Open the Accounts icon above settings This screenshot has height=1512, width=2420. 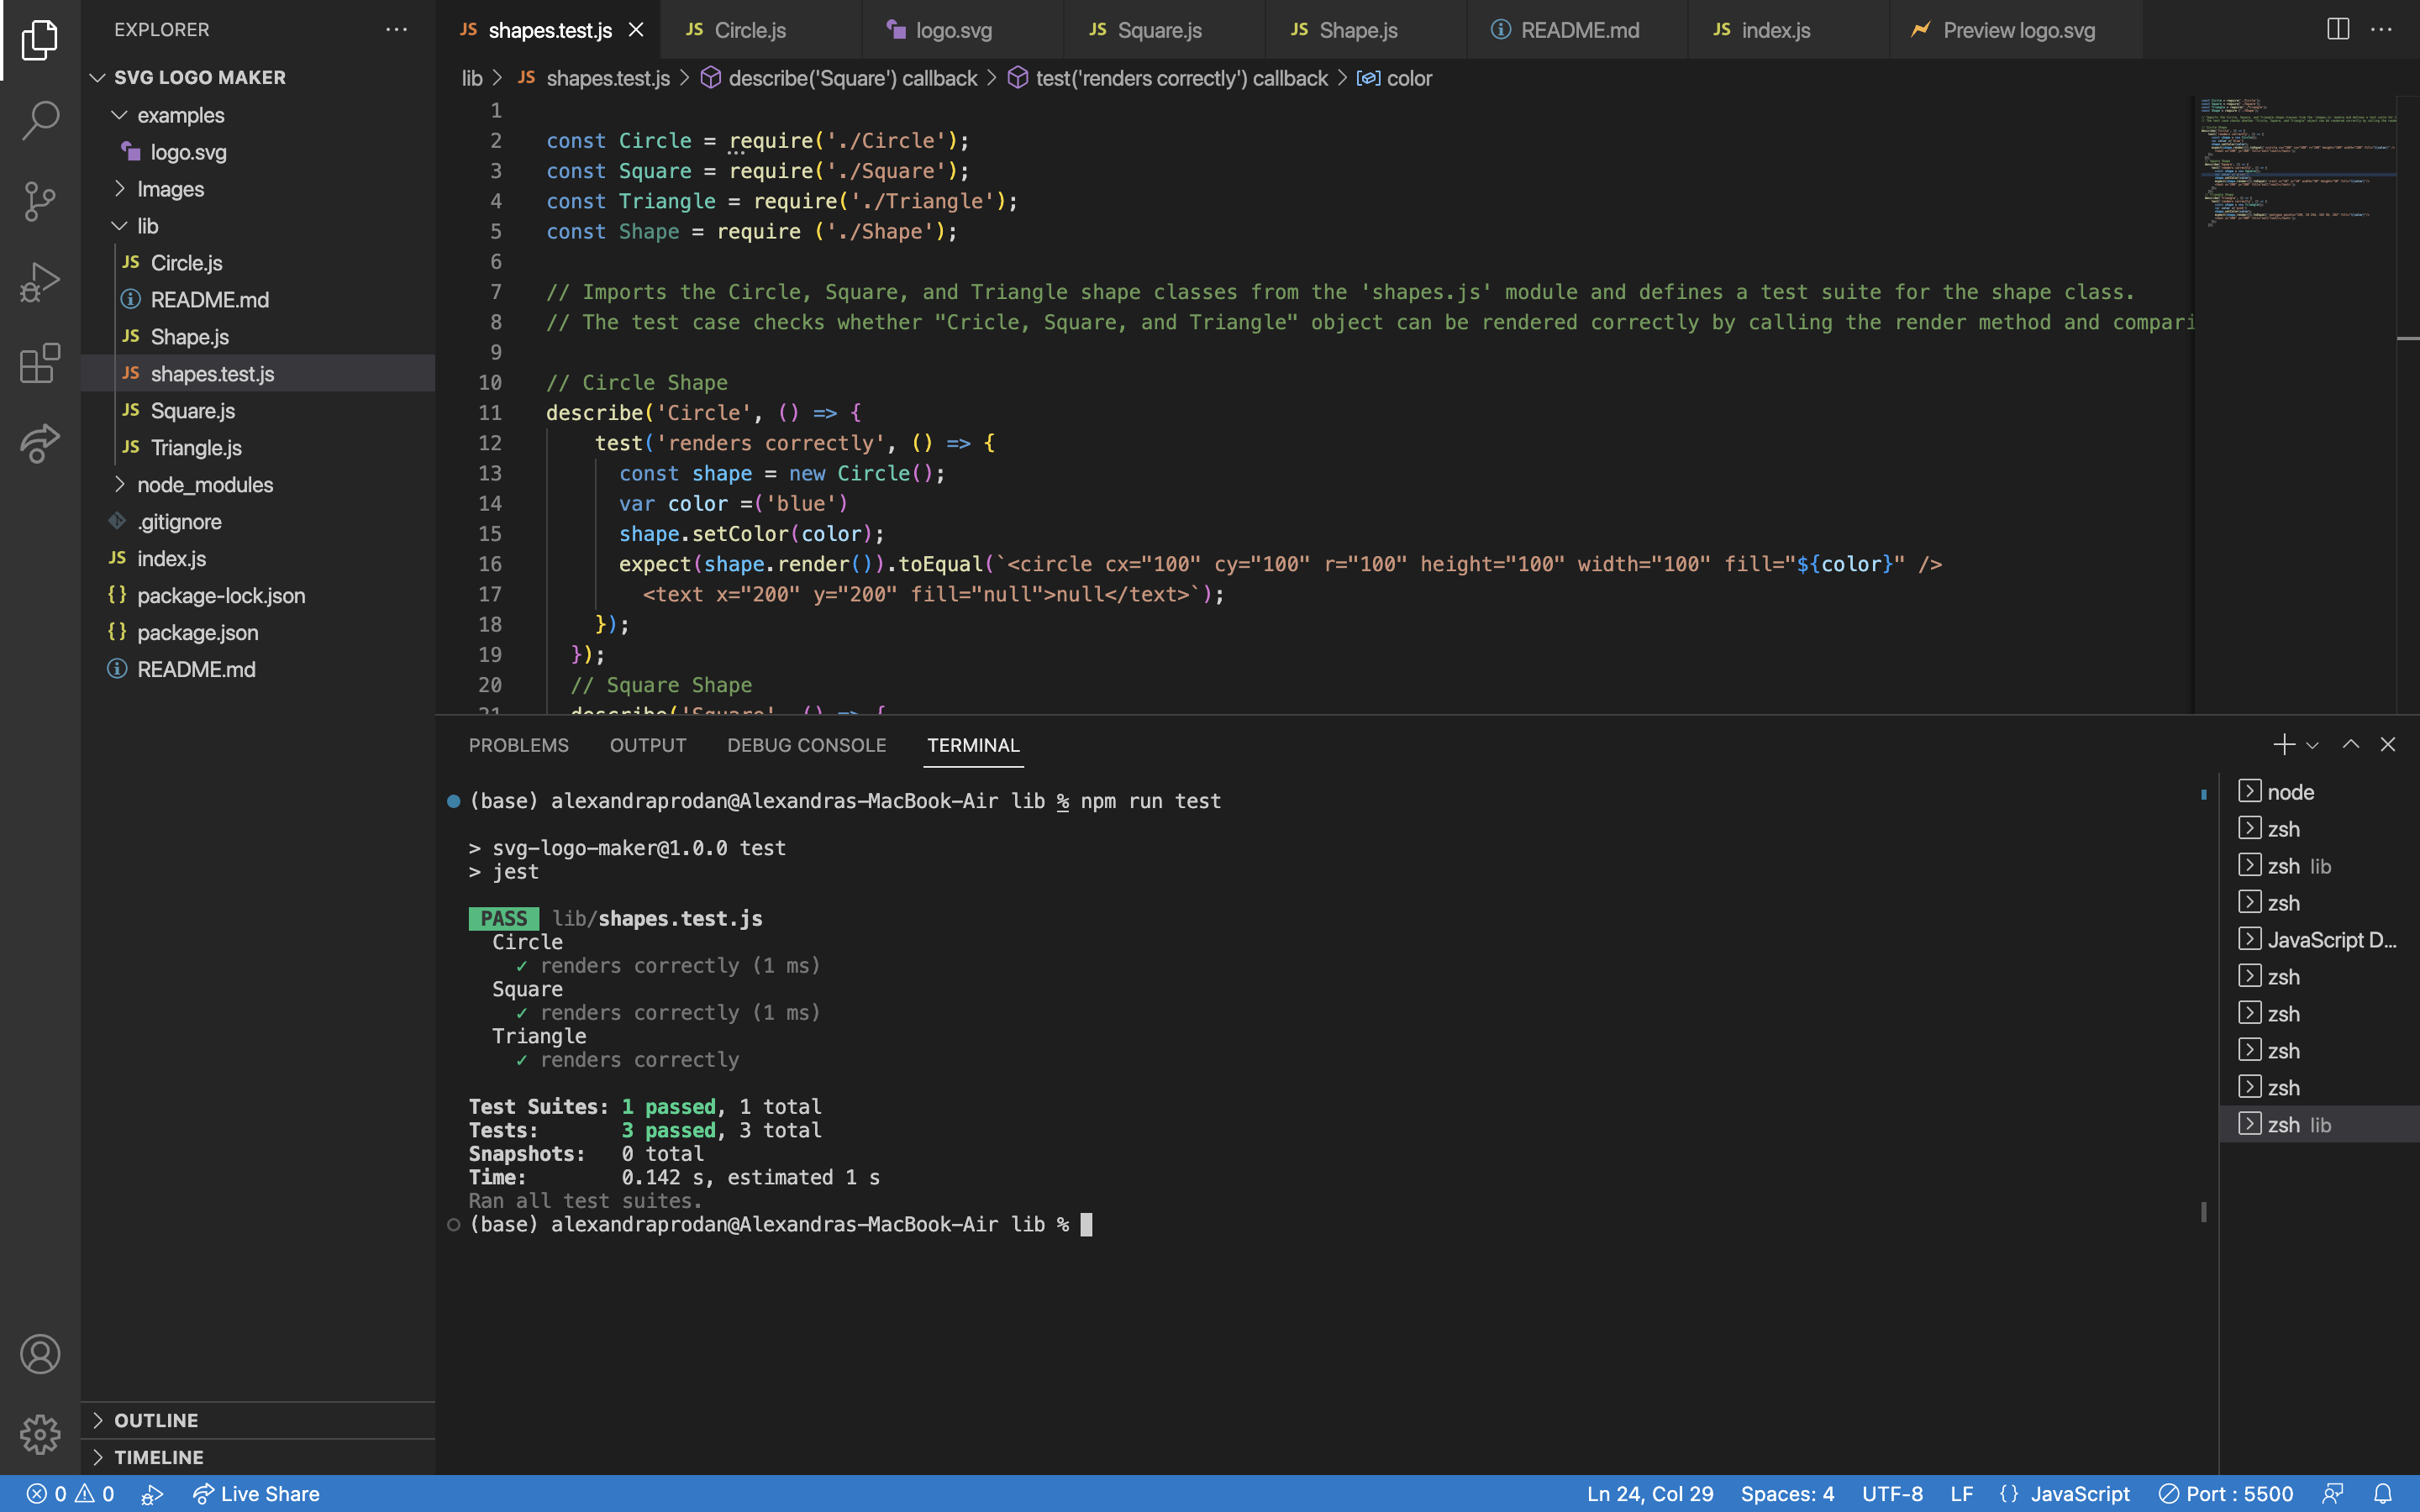pyautogui.click(x=39, y=1354)
